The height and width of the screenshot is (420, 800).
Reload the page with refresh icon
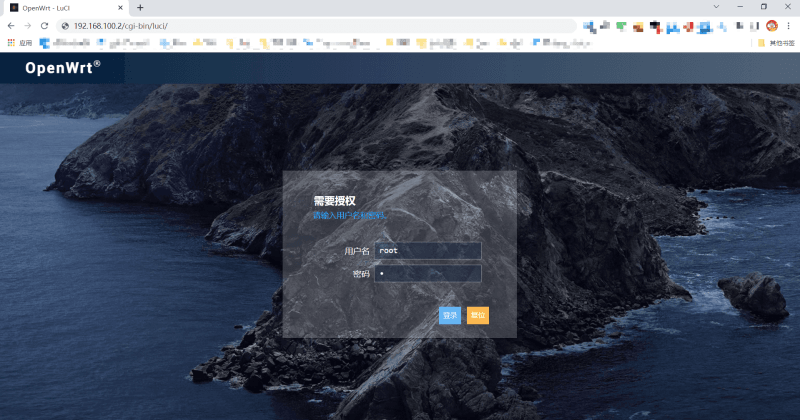pos(45,25)
